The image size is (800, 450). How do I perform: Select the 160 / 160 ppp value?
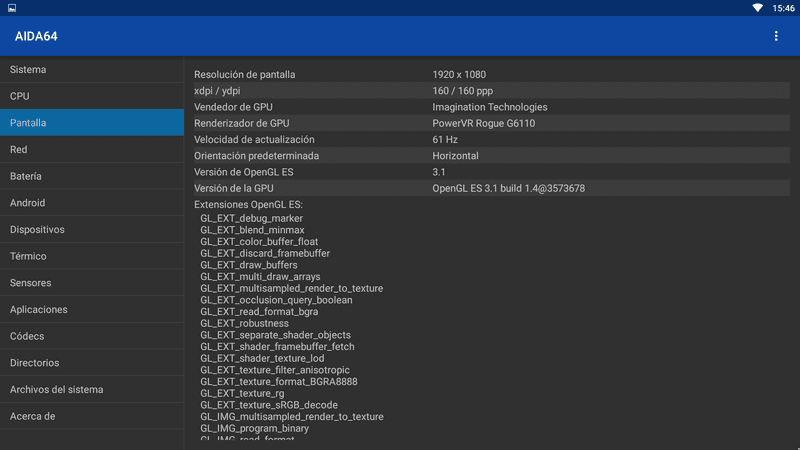[462, 91]
